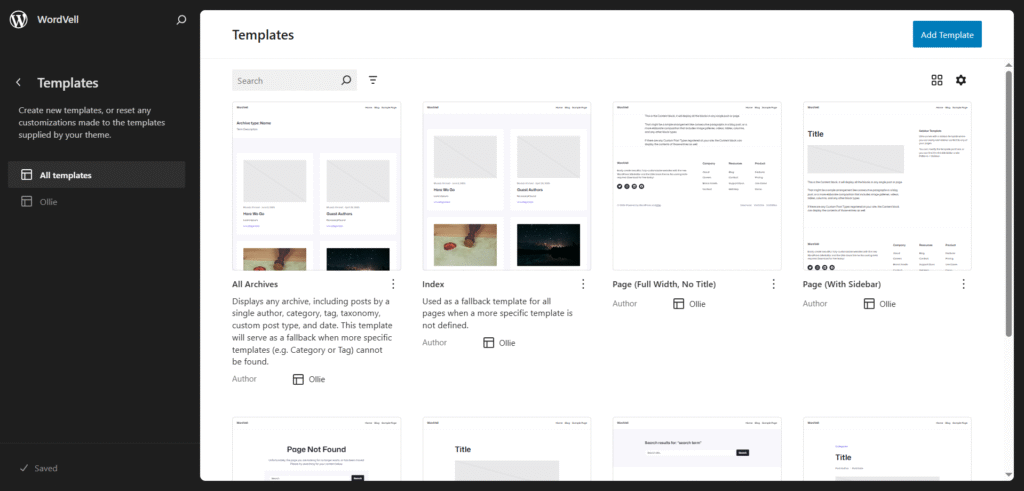Open the Page (With Sidebar) preview thumbnail
Viewport: 1024px width, 491px height.
pyautogui.click(x=887, y=185)
